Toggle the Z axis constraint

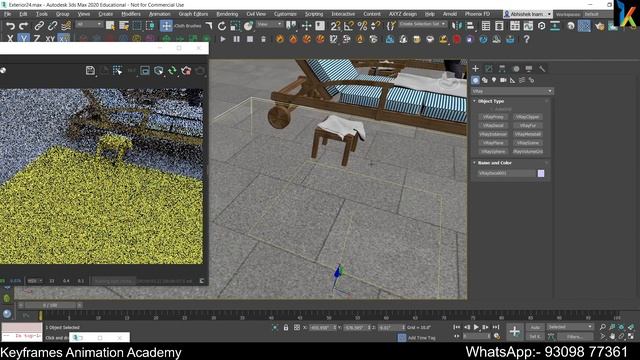[37, 39]
